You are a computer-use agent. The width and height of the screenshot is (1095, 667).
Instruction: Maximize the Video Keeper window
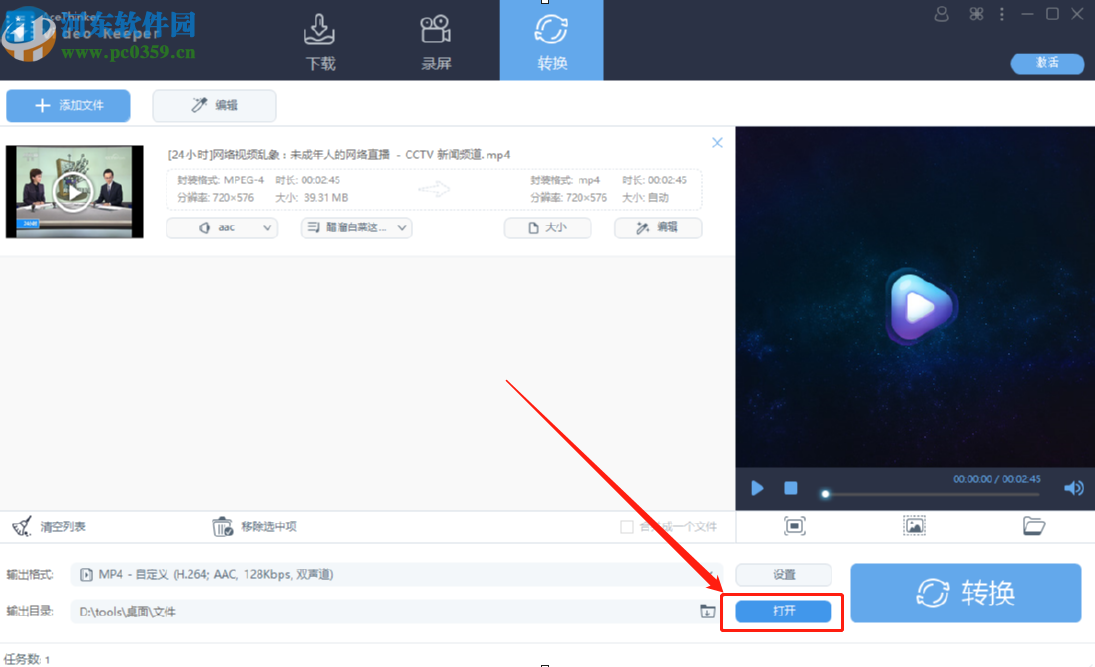(1052, 14)
